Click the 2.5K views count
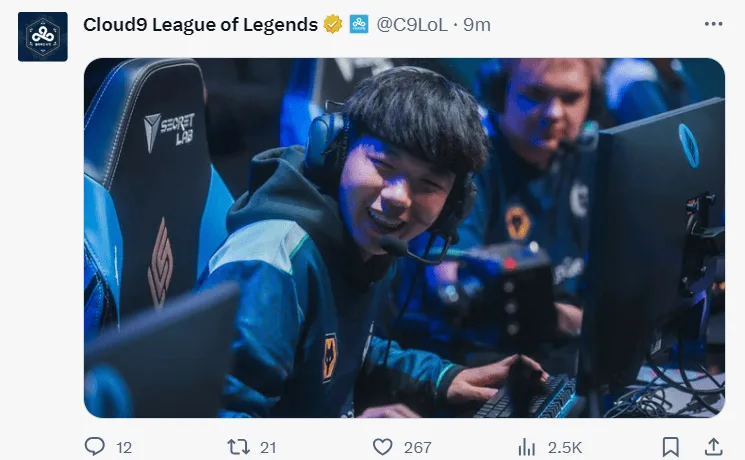 click(x=564, y=448)
